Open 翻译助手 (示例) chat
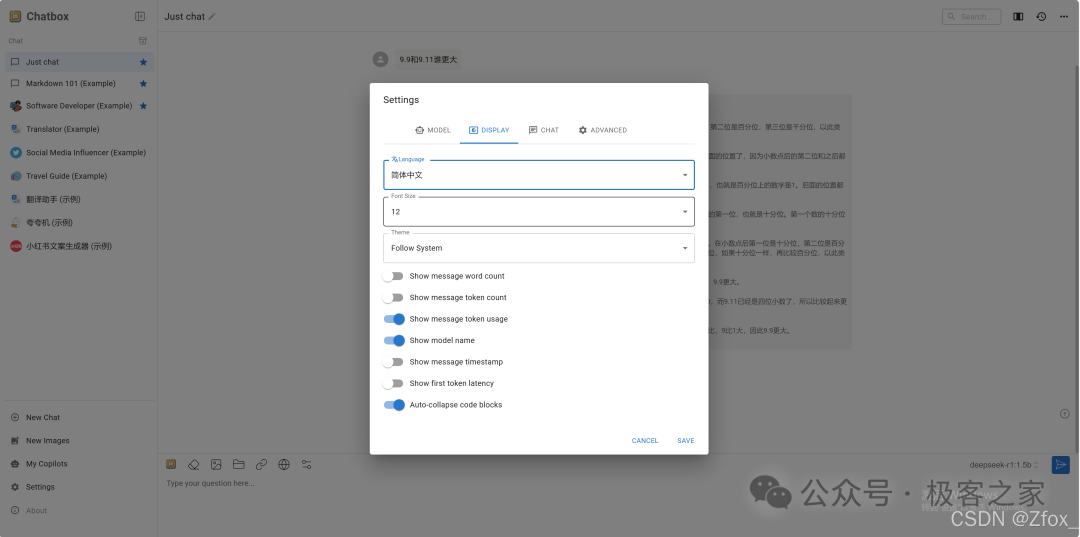 click(x=79, y=200)
